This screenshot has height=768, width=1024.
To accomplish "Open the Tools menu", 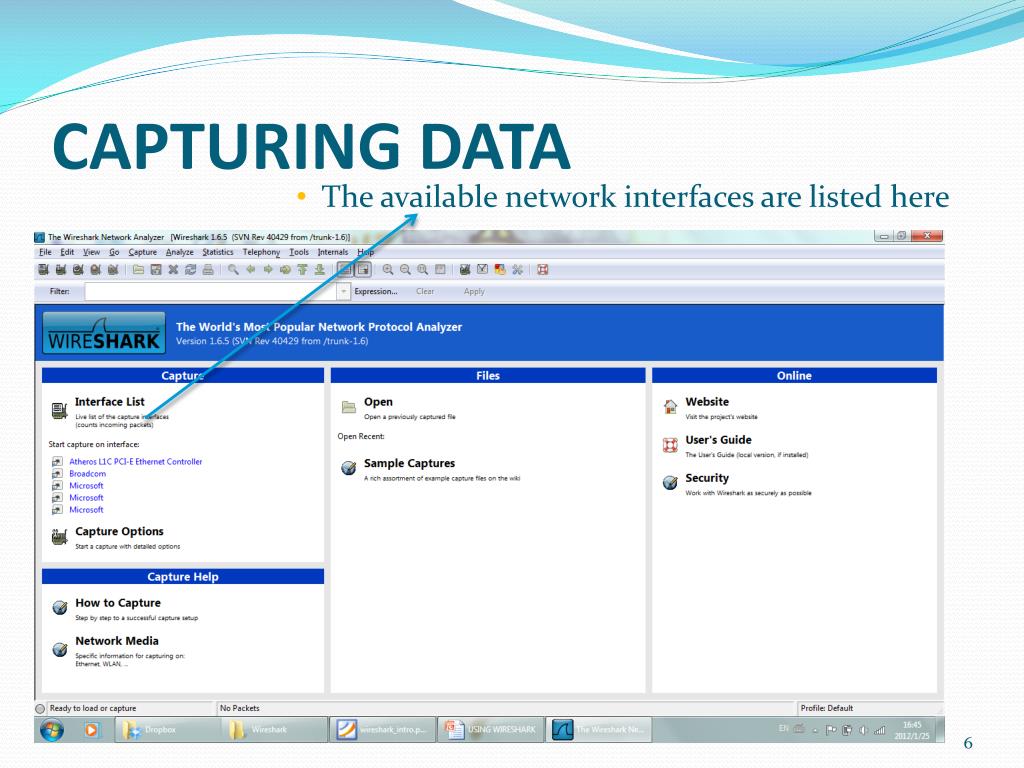I will pyautogui.click(x=299, y=252).
